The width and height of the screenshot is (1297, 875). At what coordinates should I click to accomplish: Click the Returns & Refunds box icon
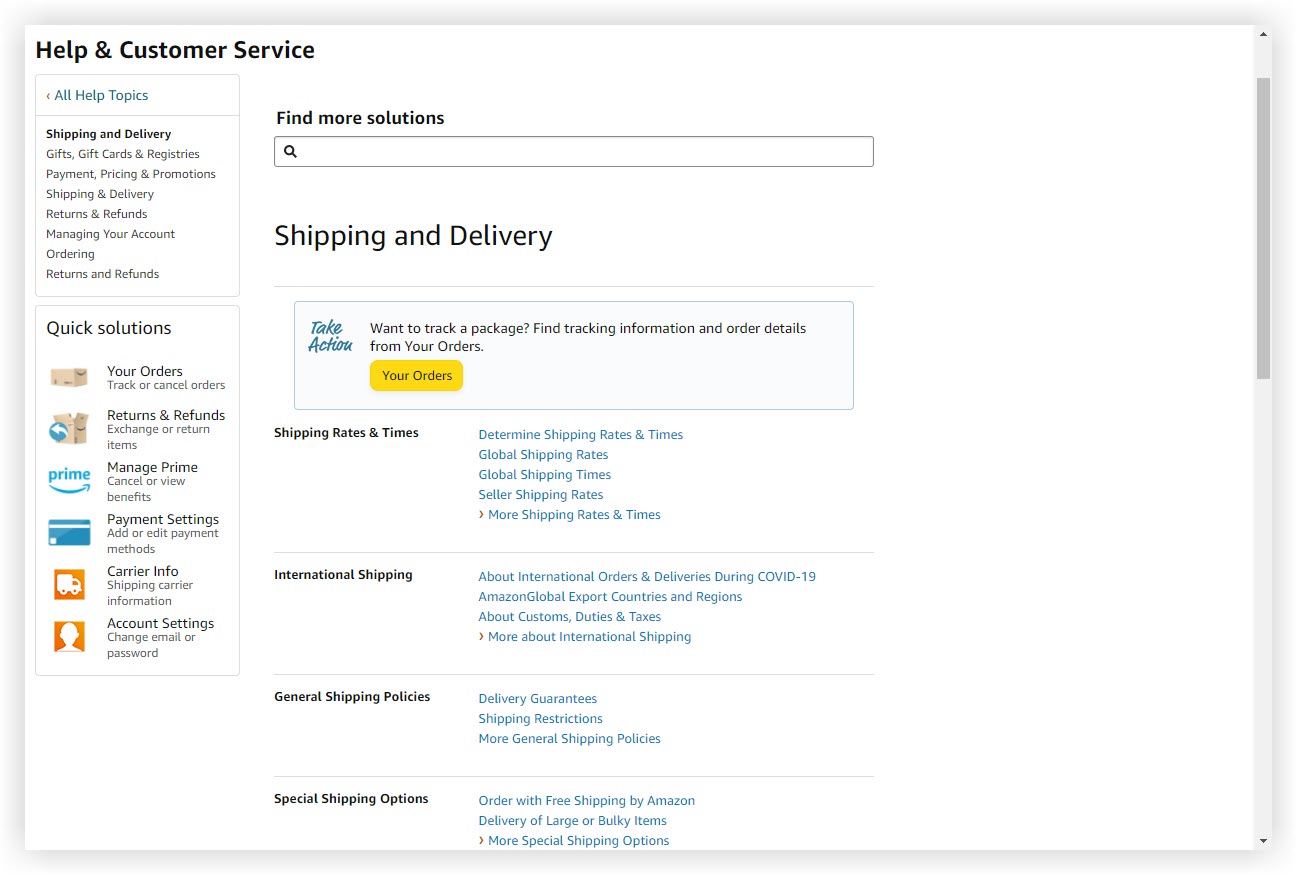tap(69, 429)
